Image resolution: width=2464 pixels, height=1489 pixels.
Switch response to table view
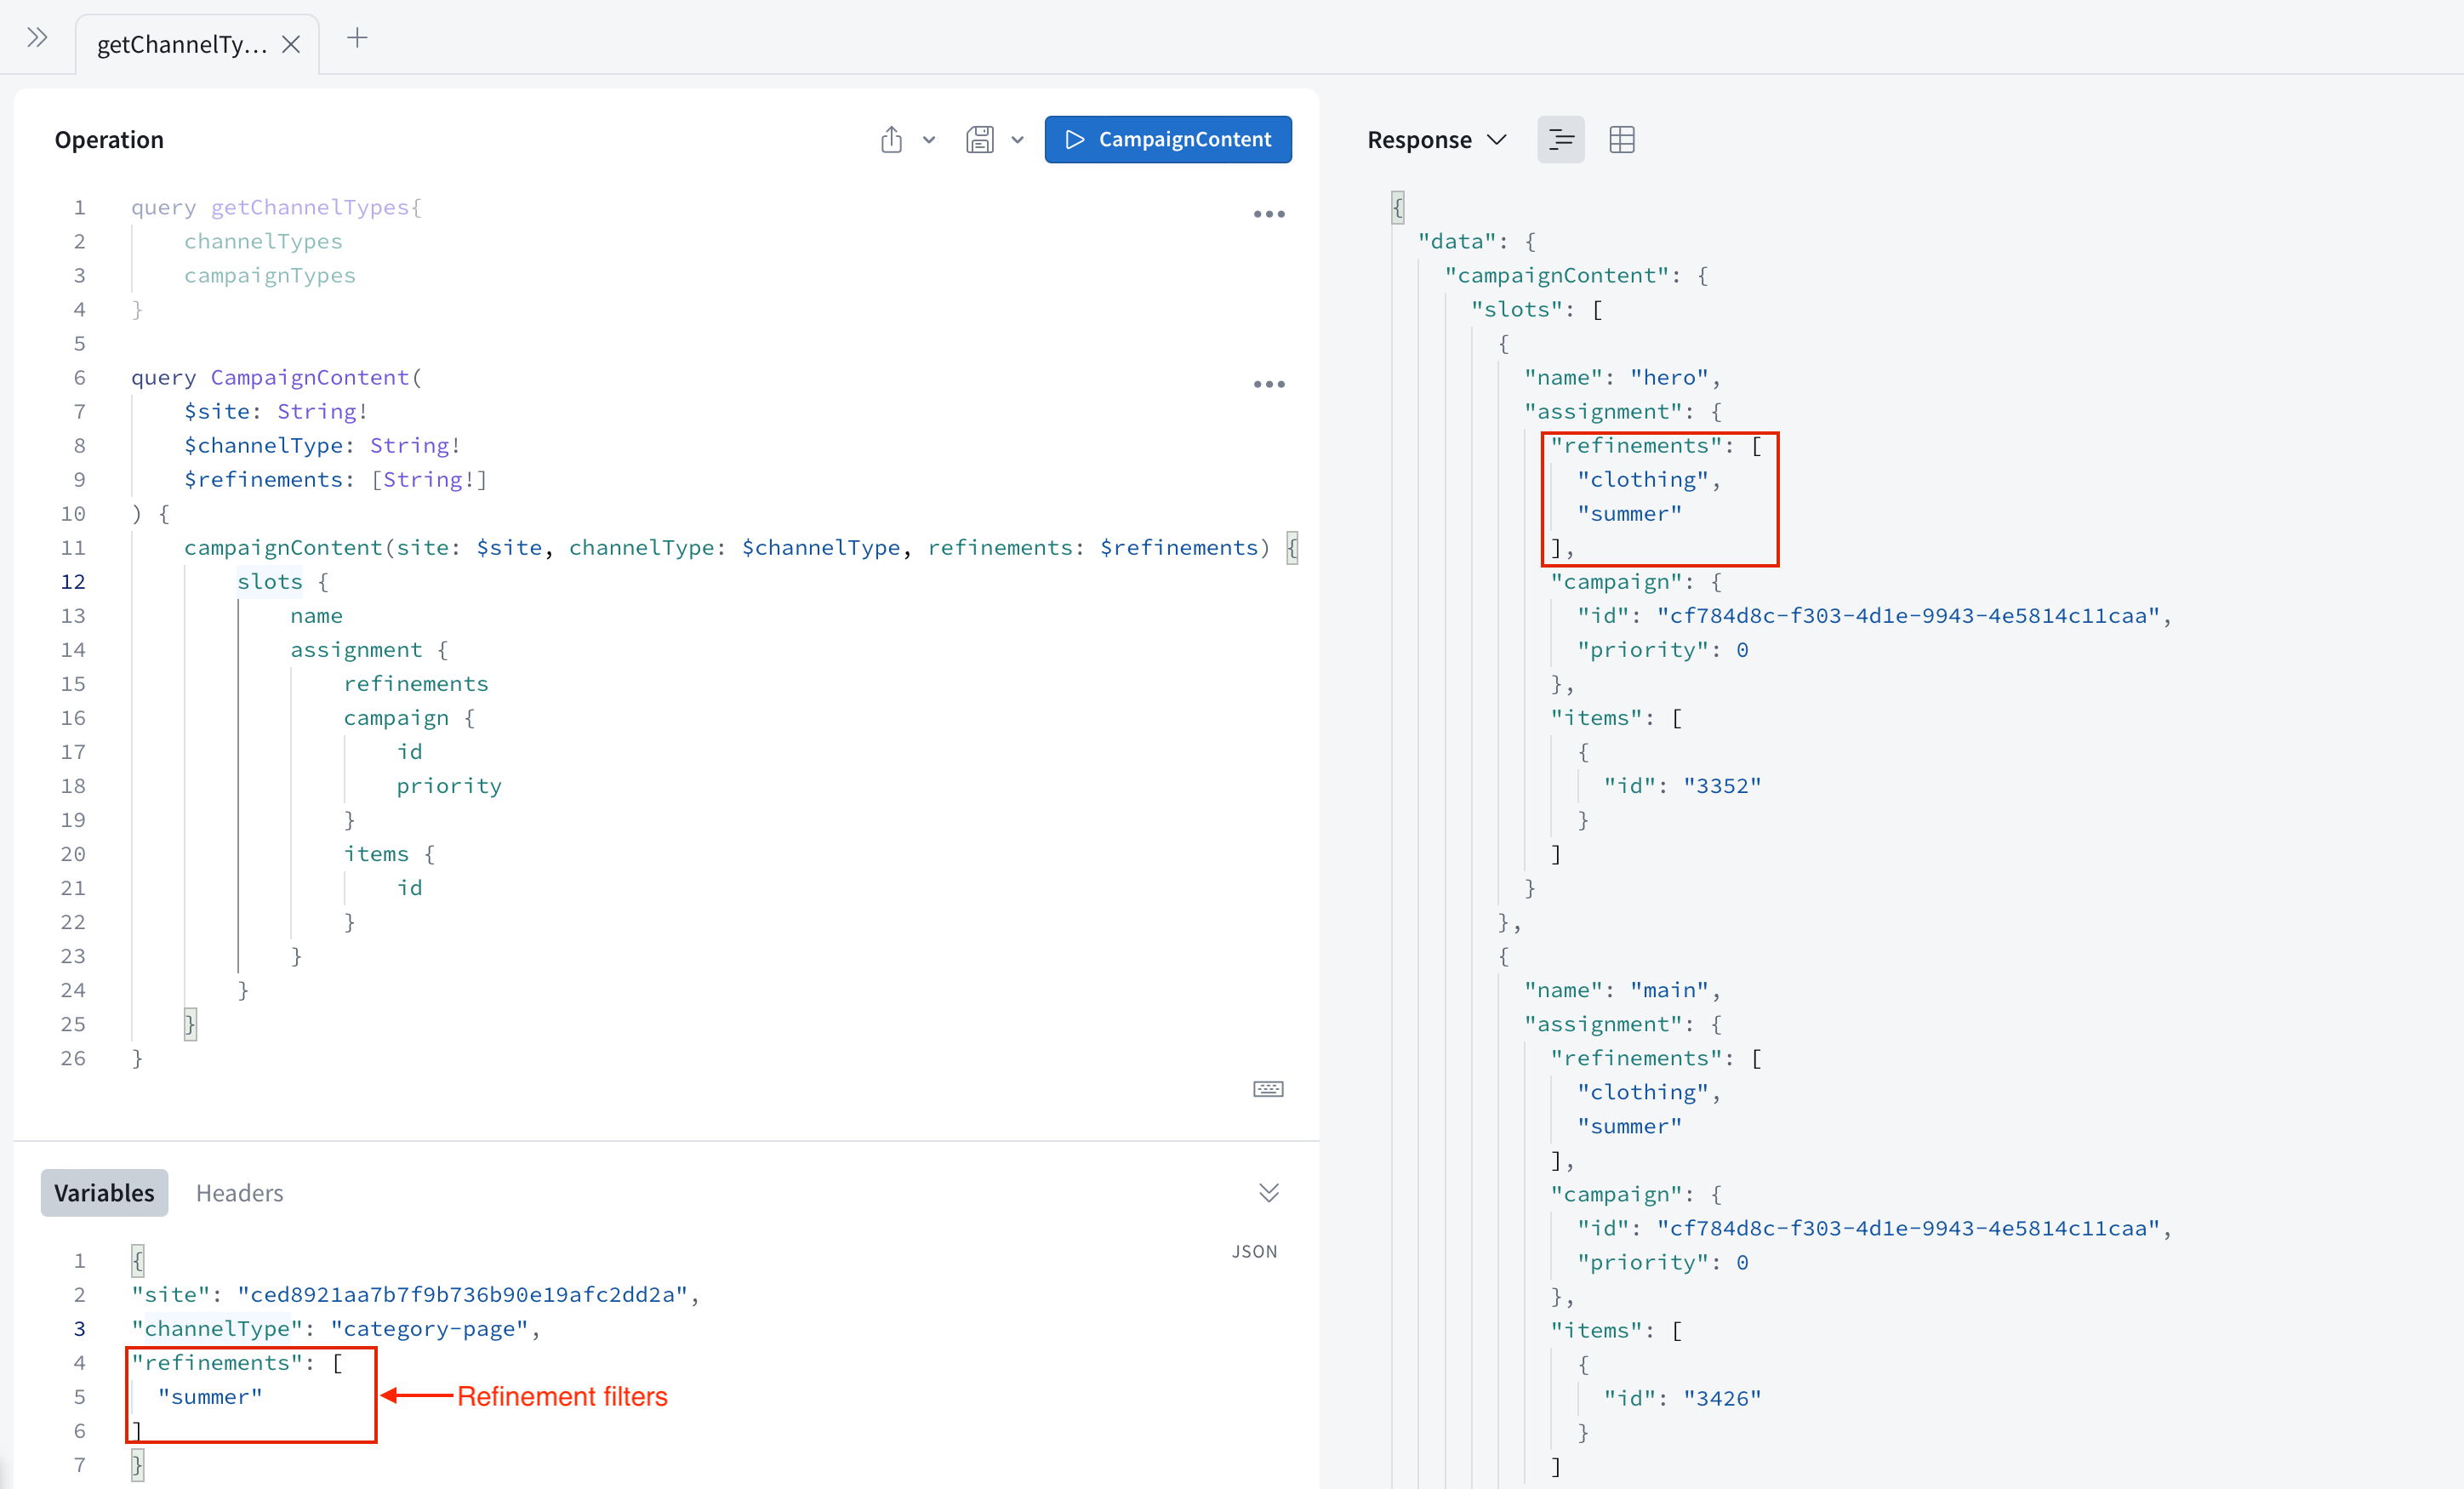(x=1621, y=140)
